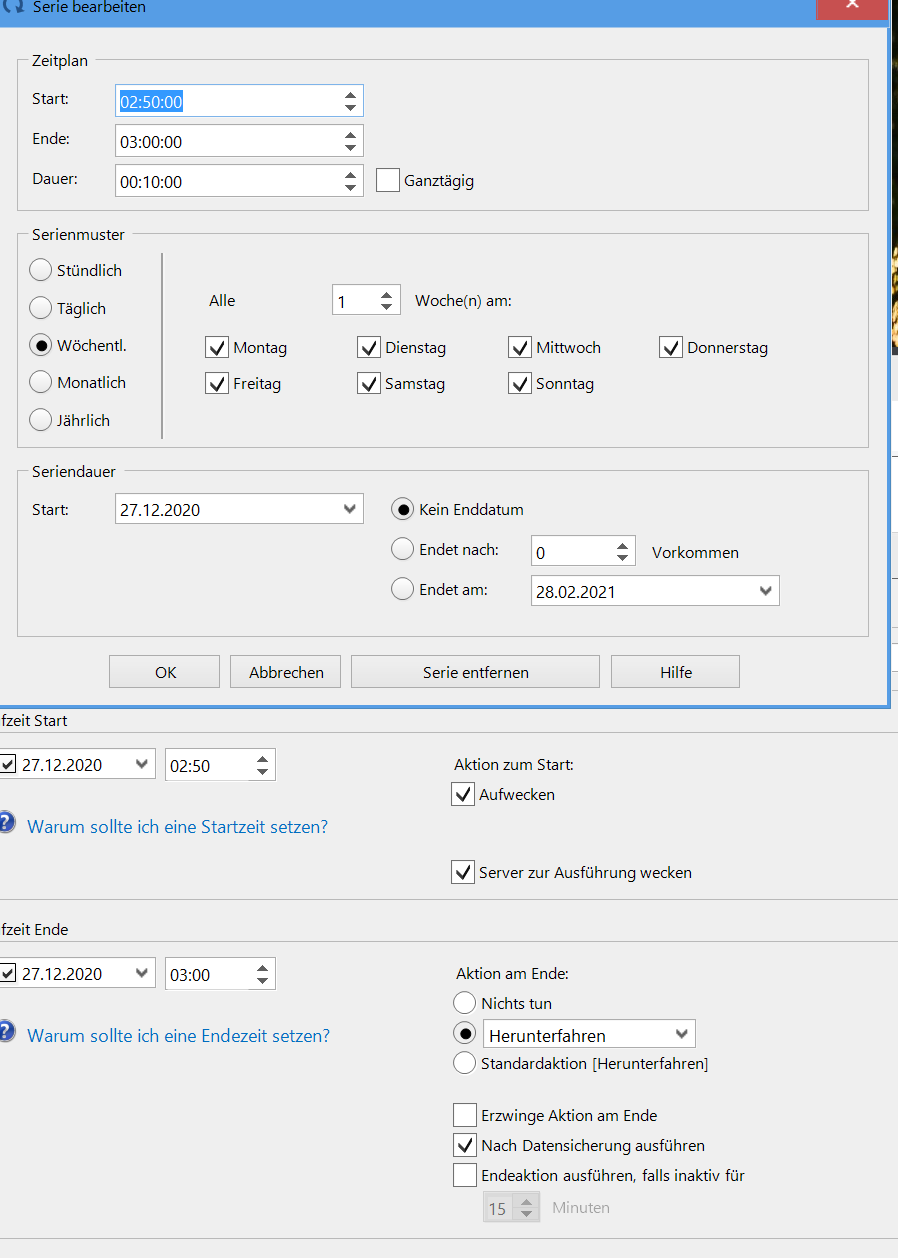Open the Endet am date dropdown
The height and width of the screenshot is (1258, 898).
(x=765, y=590)
